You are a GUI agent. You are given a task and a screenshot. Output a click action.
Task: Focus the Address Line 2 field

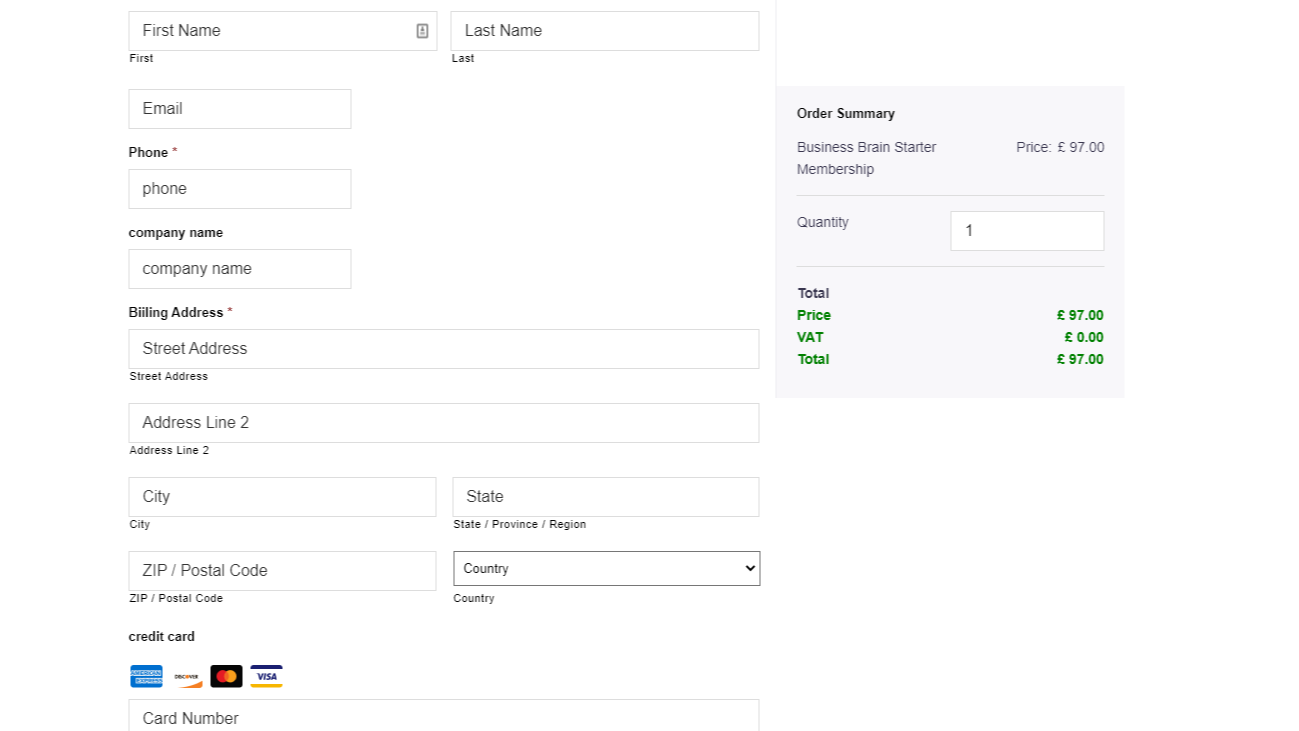tap(444, 423)
